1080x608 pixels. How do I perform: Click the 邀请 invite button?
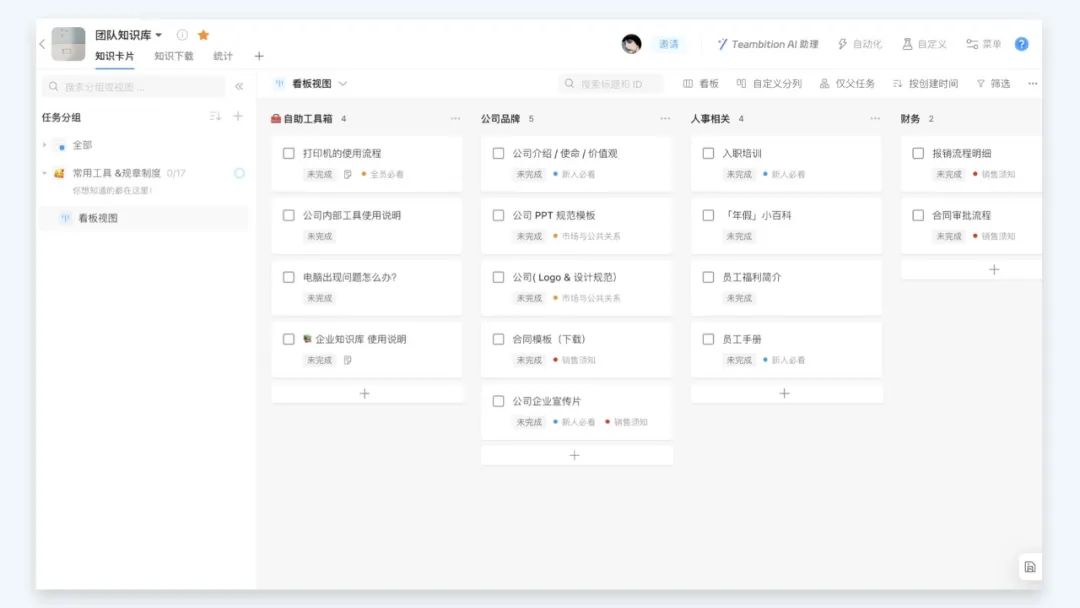click(x=667, y=44)
